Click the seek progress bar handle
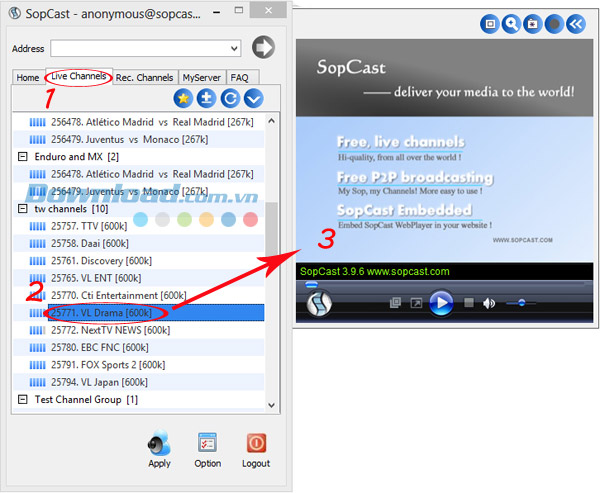Screen dimensions: 600x493 coord(311,284)
